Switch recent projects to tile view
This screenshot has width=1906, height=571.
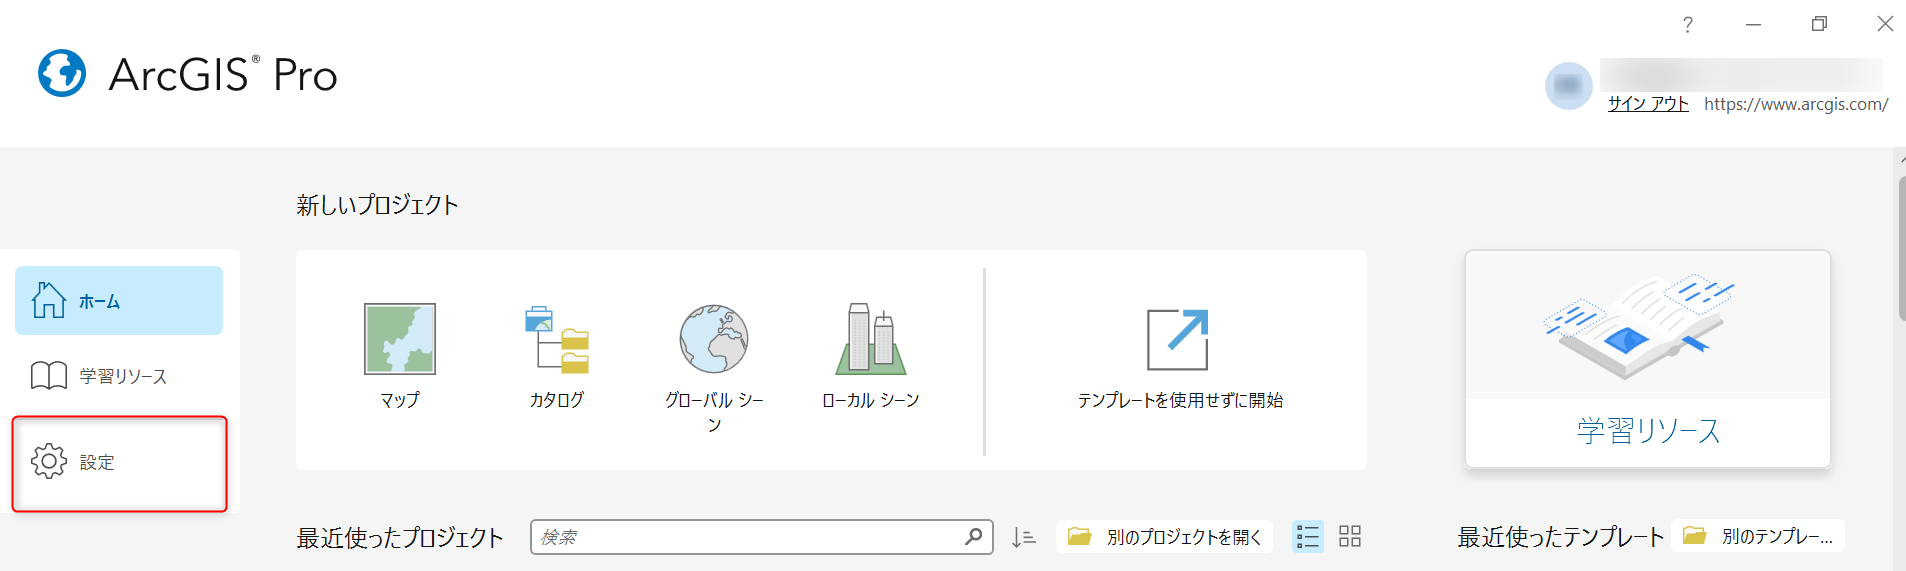click(1350, 537)
